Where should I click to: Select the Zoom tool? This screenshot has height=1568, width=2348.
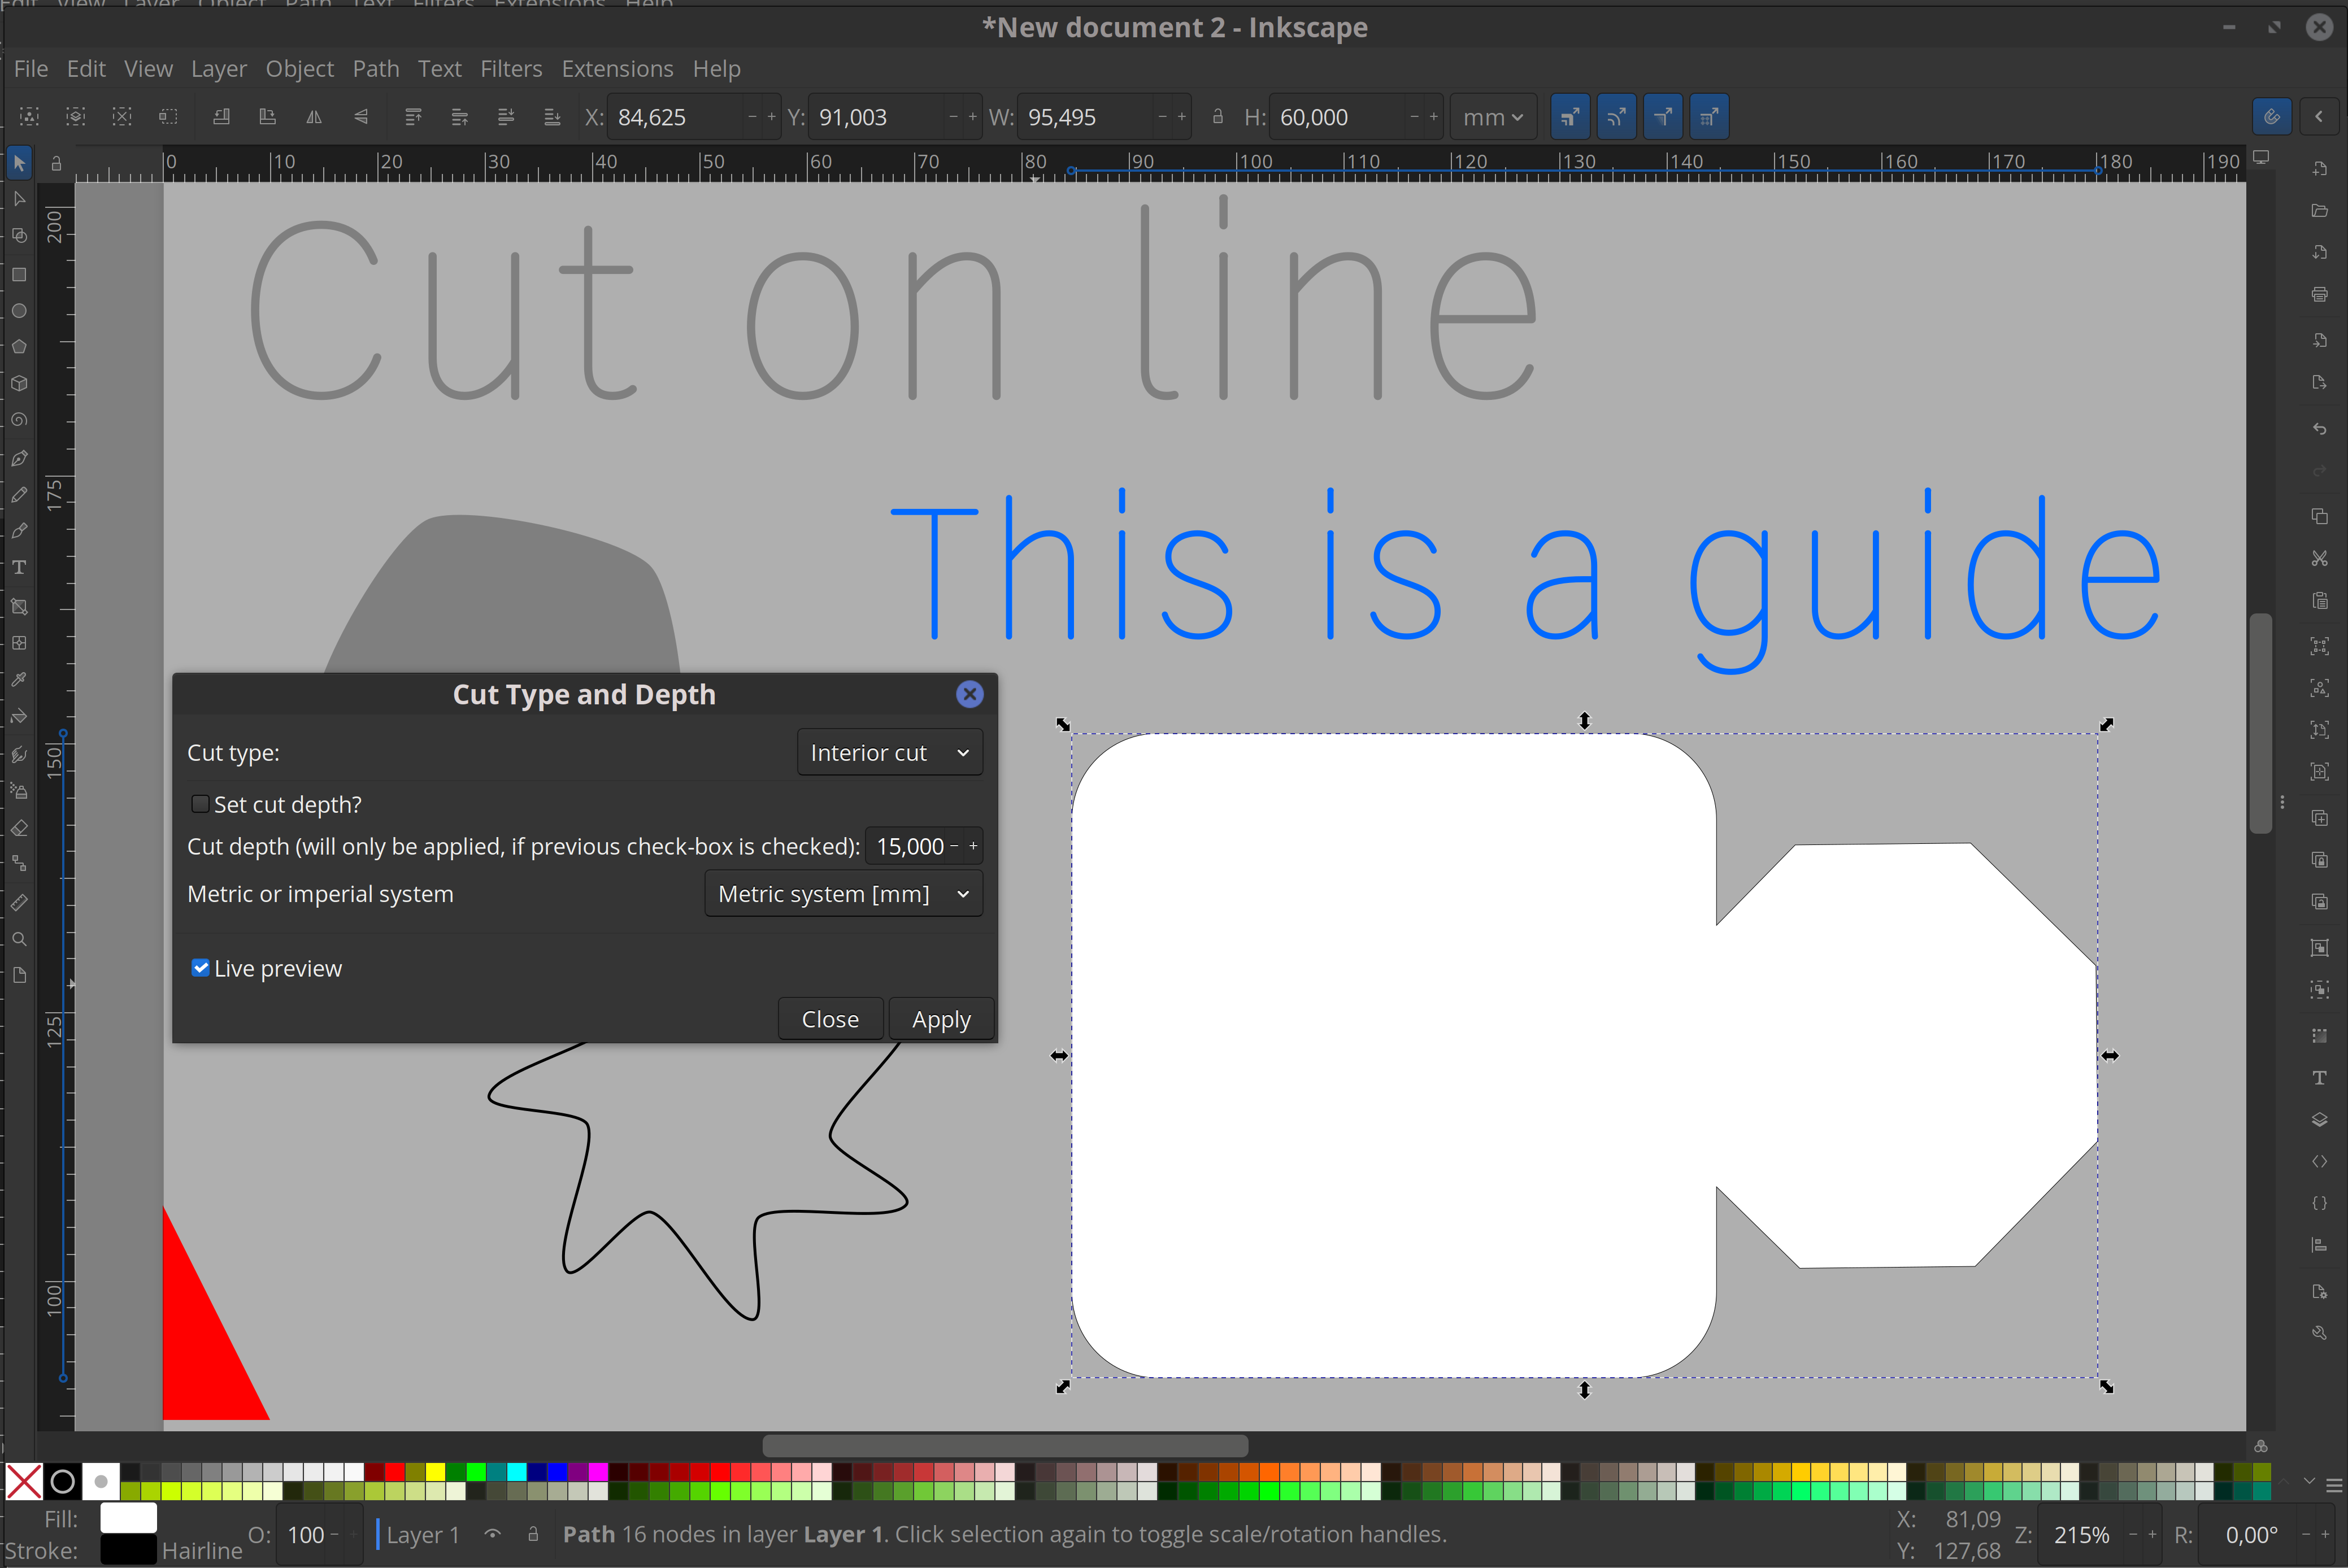pos(19,939)
